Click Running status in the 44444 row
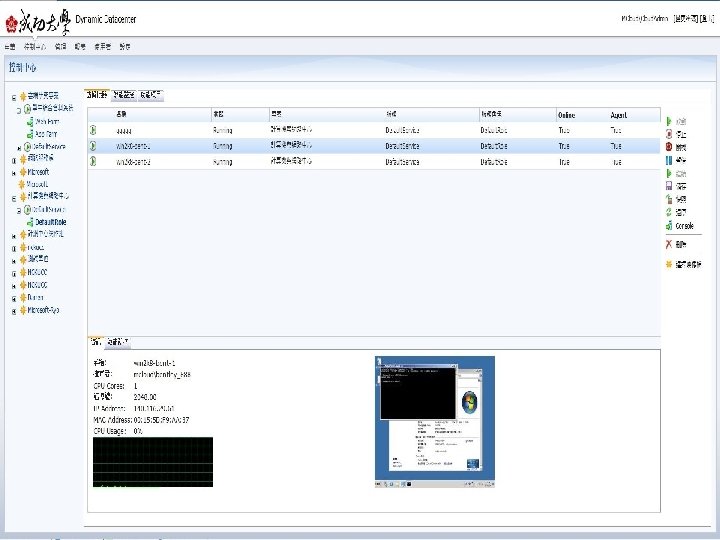The height and width of the screenshot is (540, 720). [223, 130]
